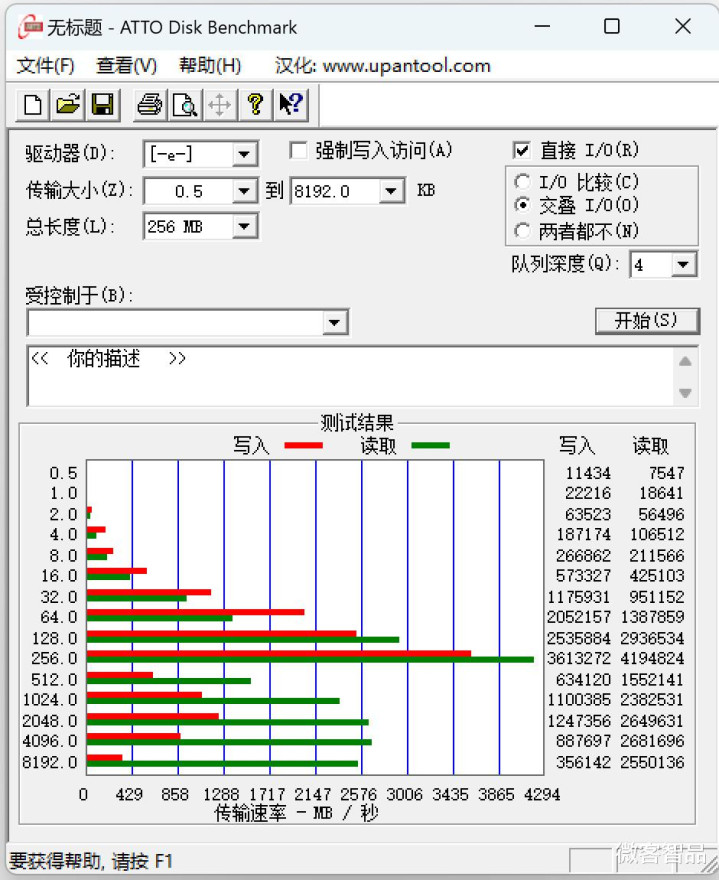Click the 汉化: www.upantool.com text
719x880 pixels.
(383, 66)
